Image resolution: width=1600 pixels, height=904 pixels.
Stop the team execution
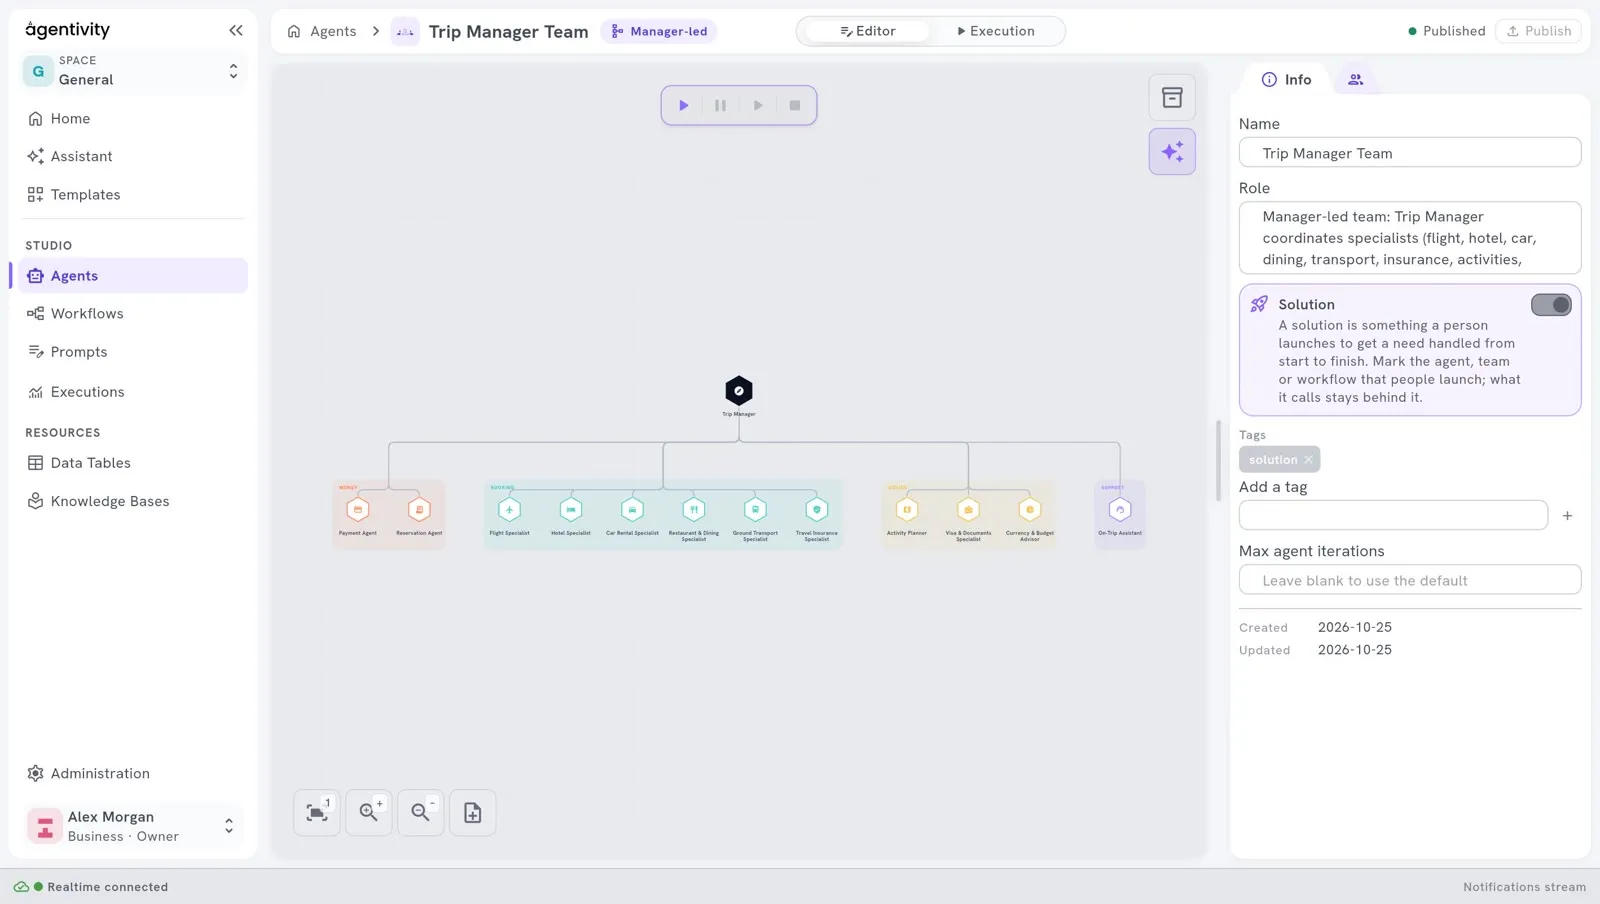[x=795, y=105]
